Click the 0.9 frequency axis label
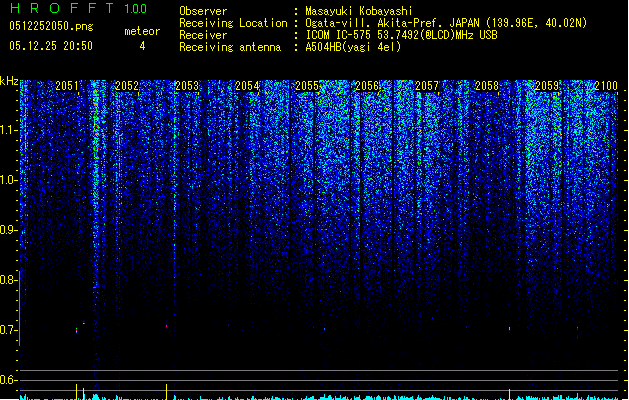Screen dimensions: 629x400 coord(9,230)
